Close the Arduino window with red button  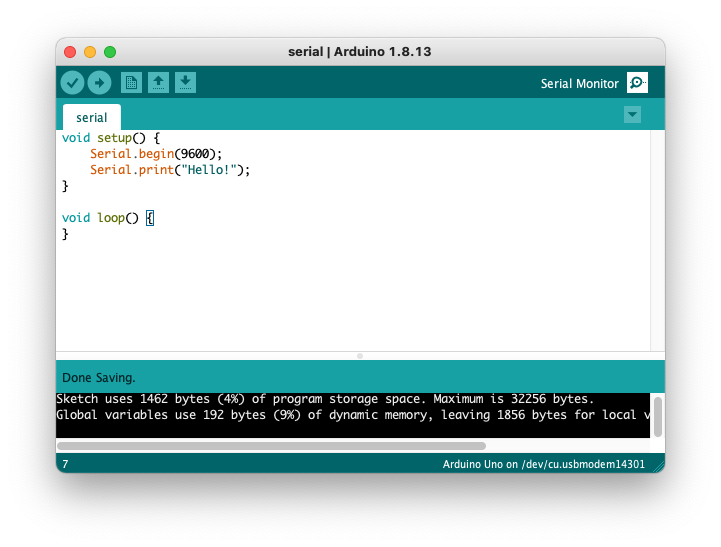click(x=70, y=52)
